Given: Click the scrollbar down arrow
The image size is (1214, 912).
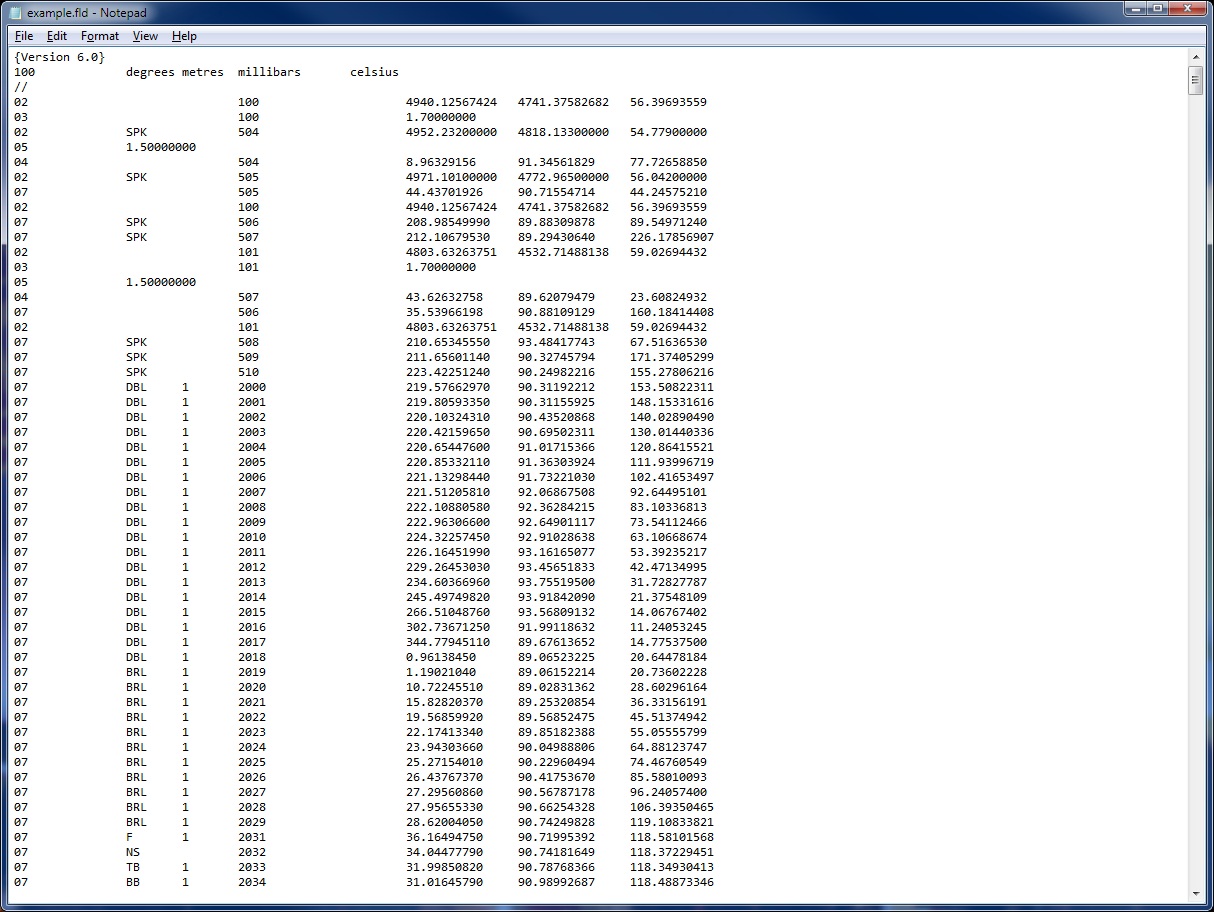Looking at the screenshot, I should pyautogui.click(x=1197, y=895).
